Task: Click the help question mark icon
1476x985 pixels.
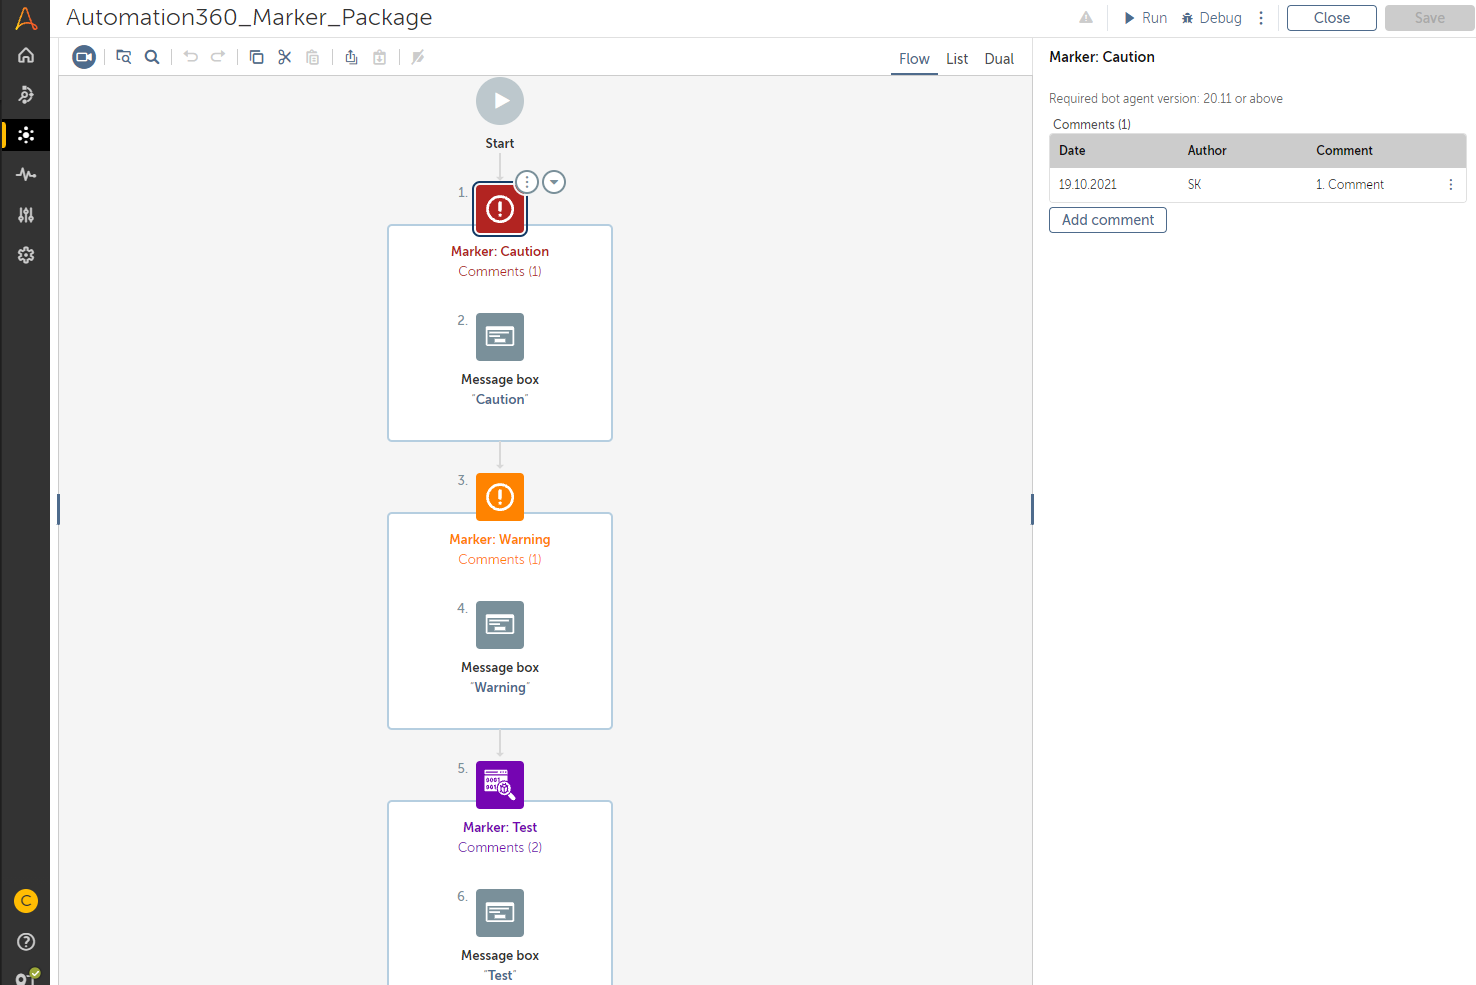Action: (x=26, y=941)
